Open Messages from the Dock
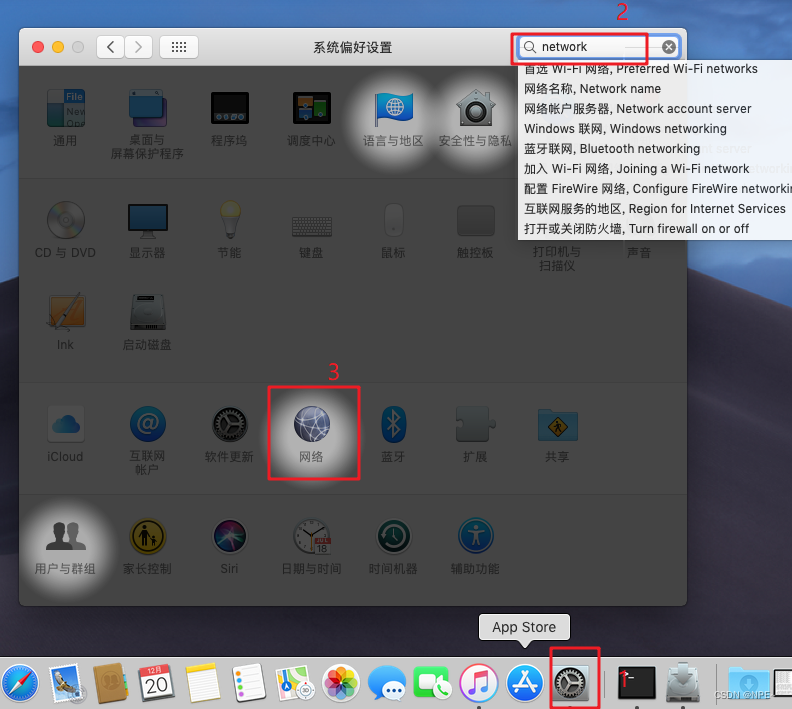792x709 pixels. coord(387,683)
